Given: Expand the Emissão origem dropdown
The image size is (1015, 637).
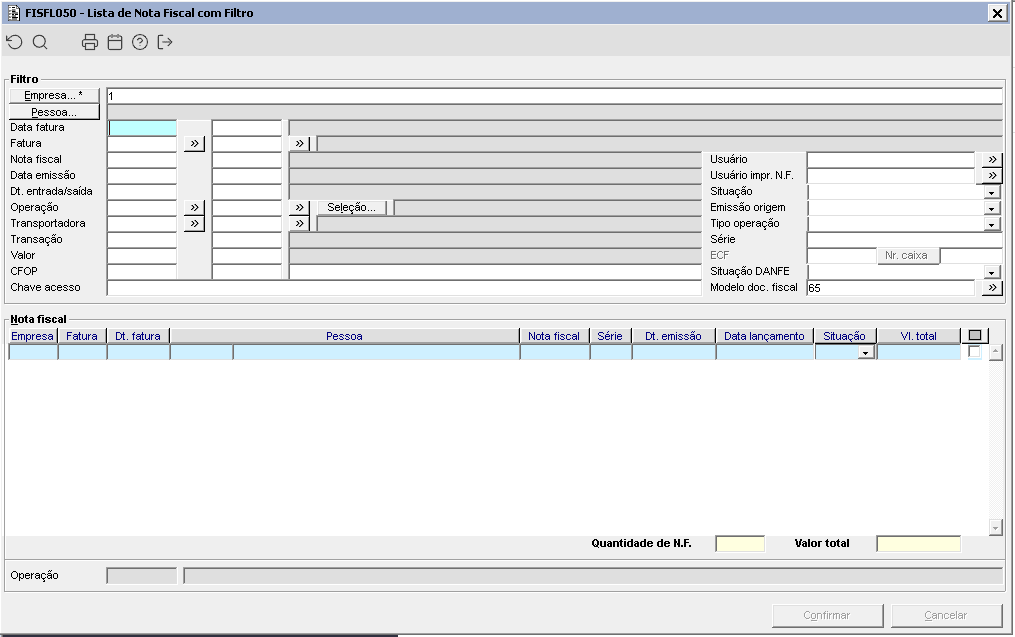Looking at the screenshot, I should point(991,208).
